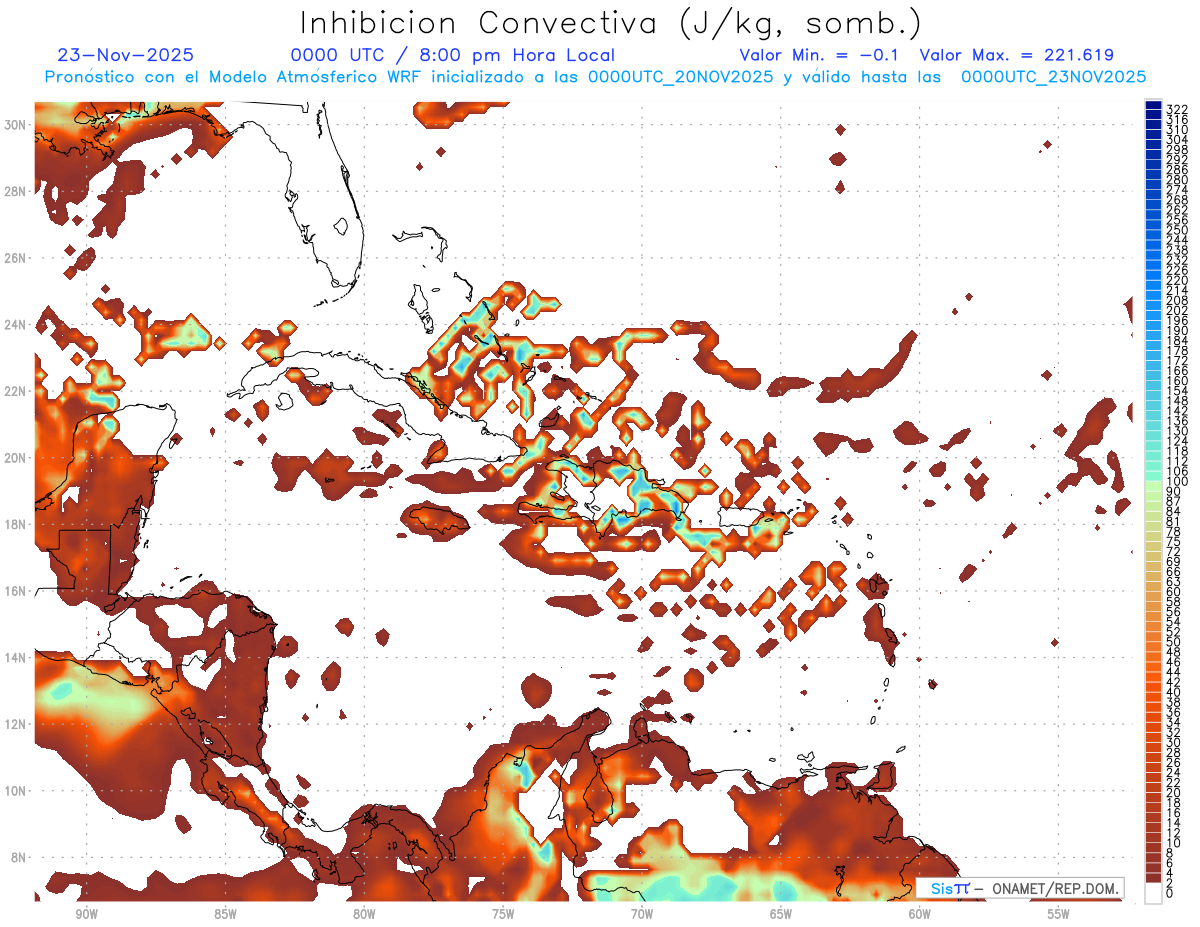
Task: Click the 90W longitude label
Action: coord(86,914)
